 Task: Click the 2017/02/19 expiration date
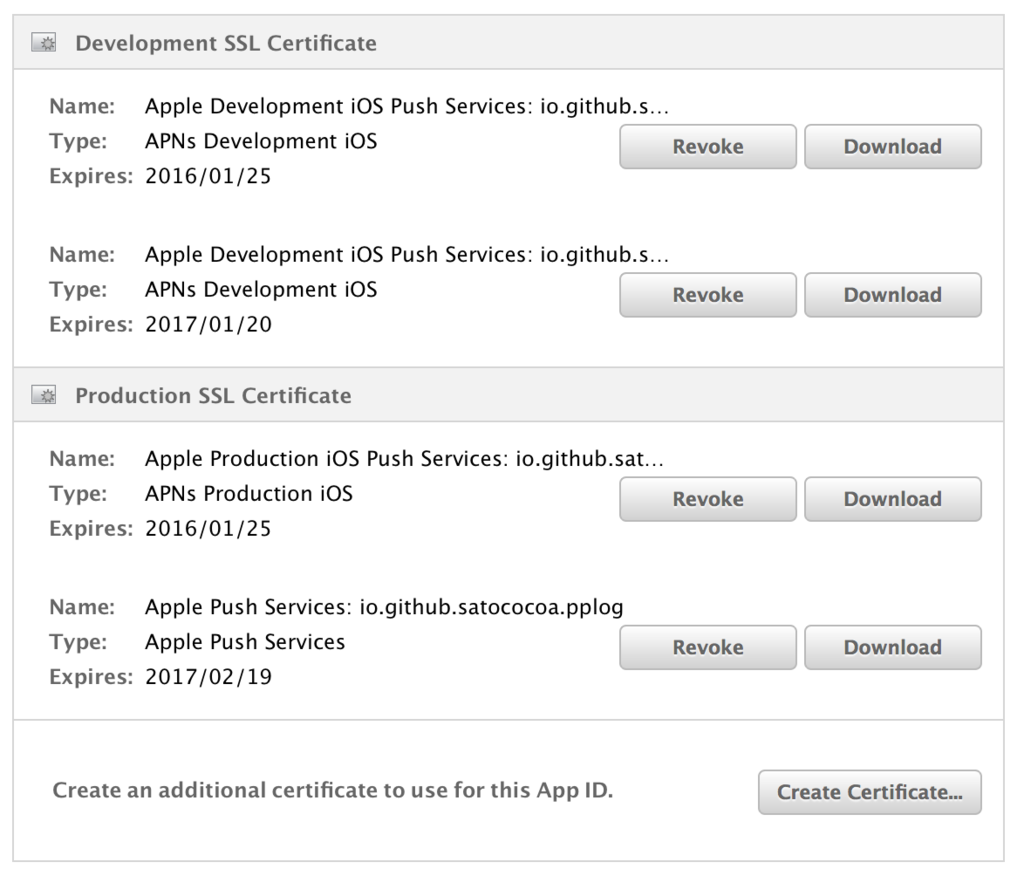[208, 677]
